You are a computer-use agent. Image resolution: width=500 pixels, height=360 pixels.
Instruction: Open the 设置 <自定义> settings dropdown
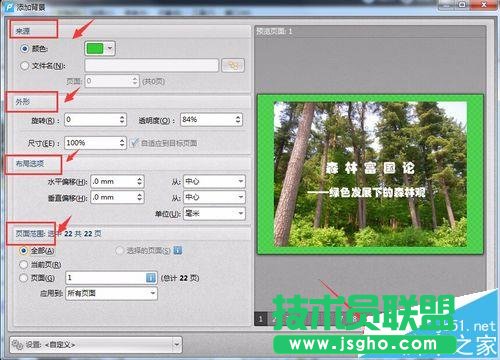tap(96, 344)
